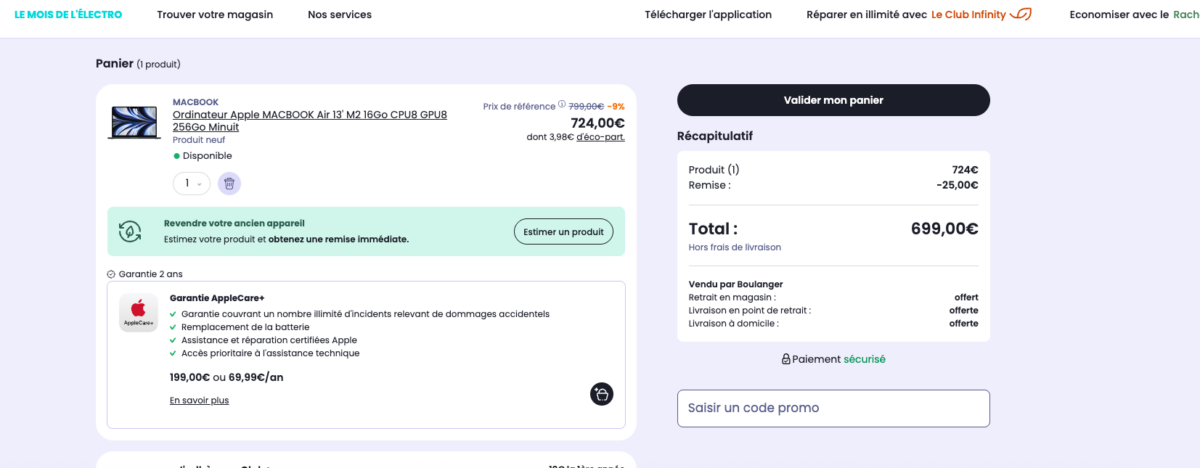Open Trouver votre magasin menu item

[x=215, y=15]
